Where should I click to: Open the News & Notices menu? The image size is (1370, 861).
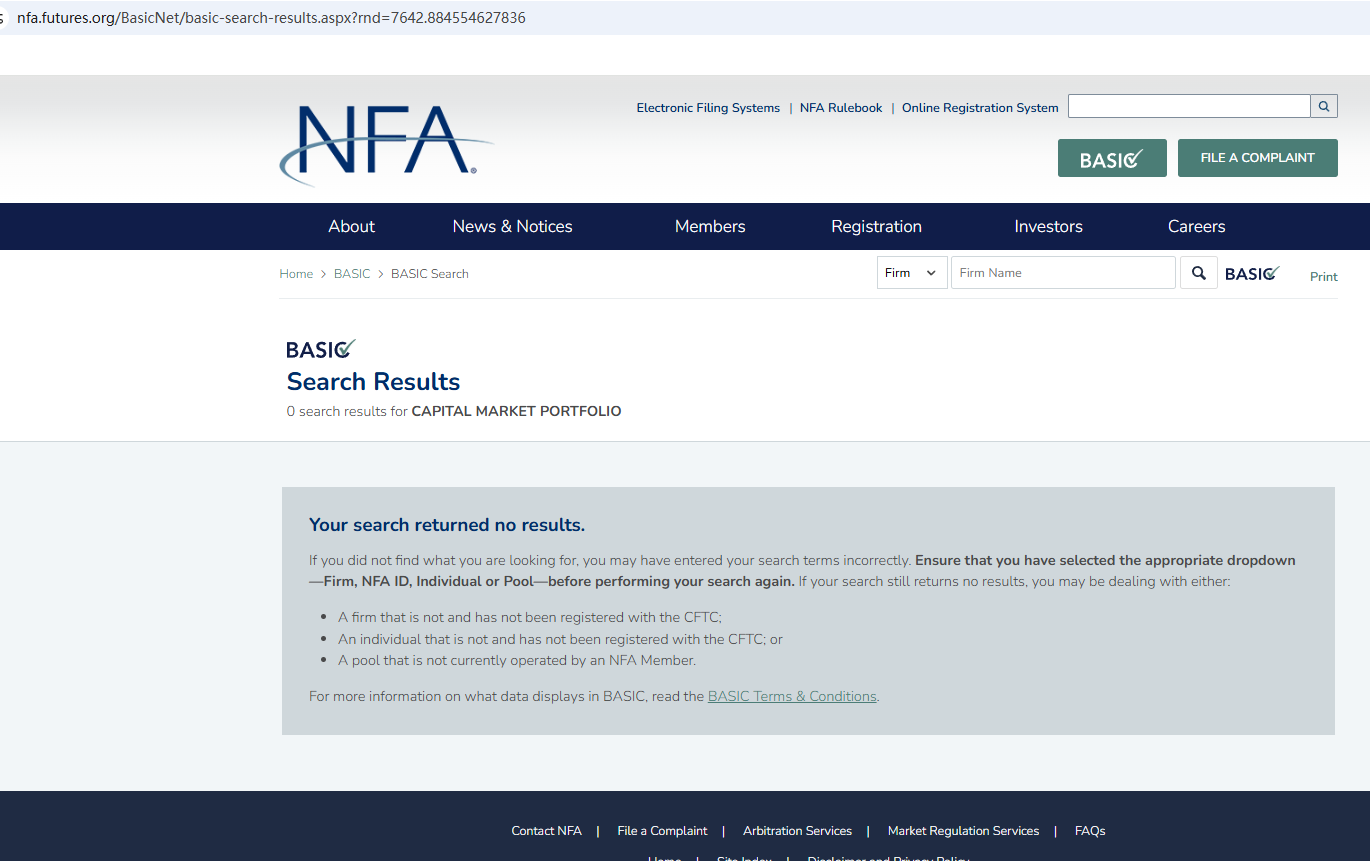click(x=512, y=226)
